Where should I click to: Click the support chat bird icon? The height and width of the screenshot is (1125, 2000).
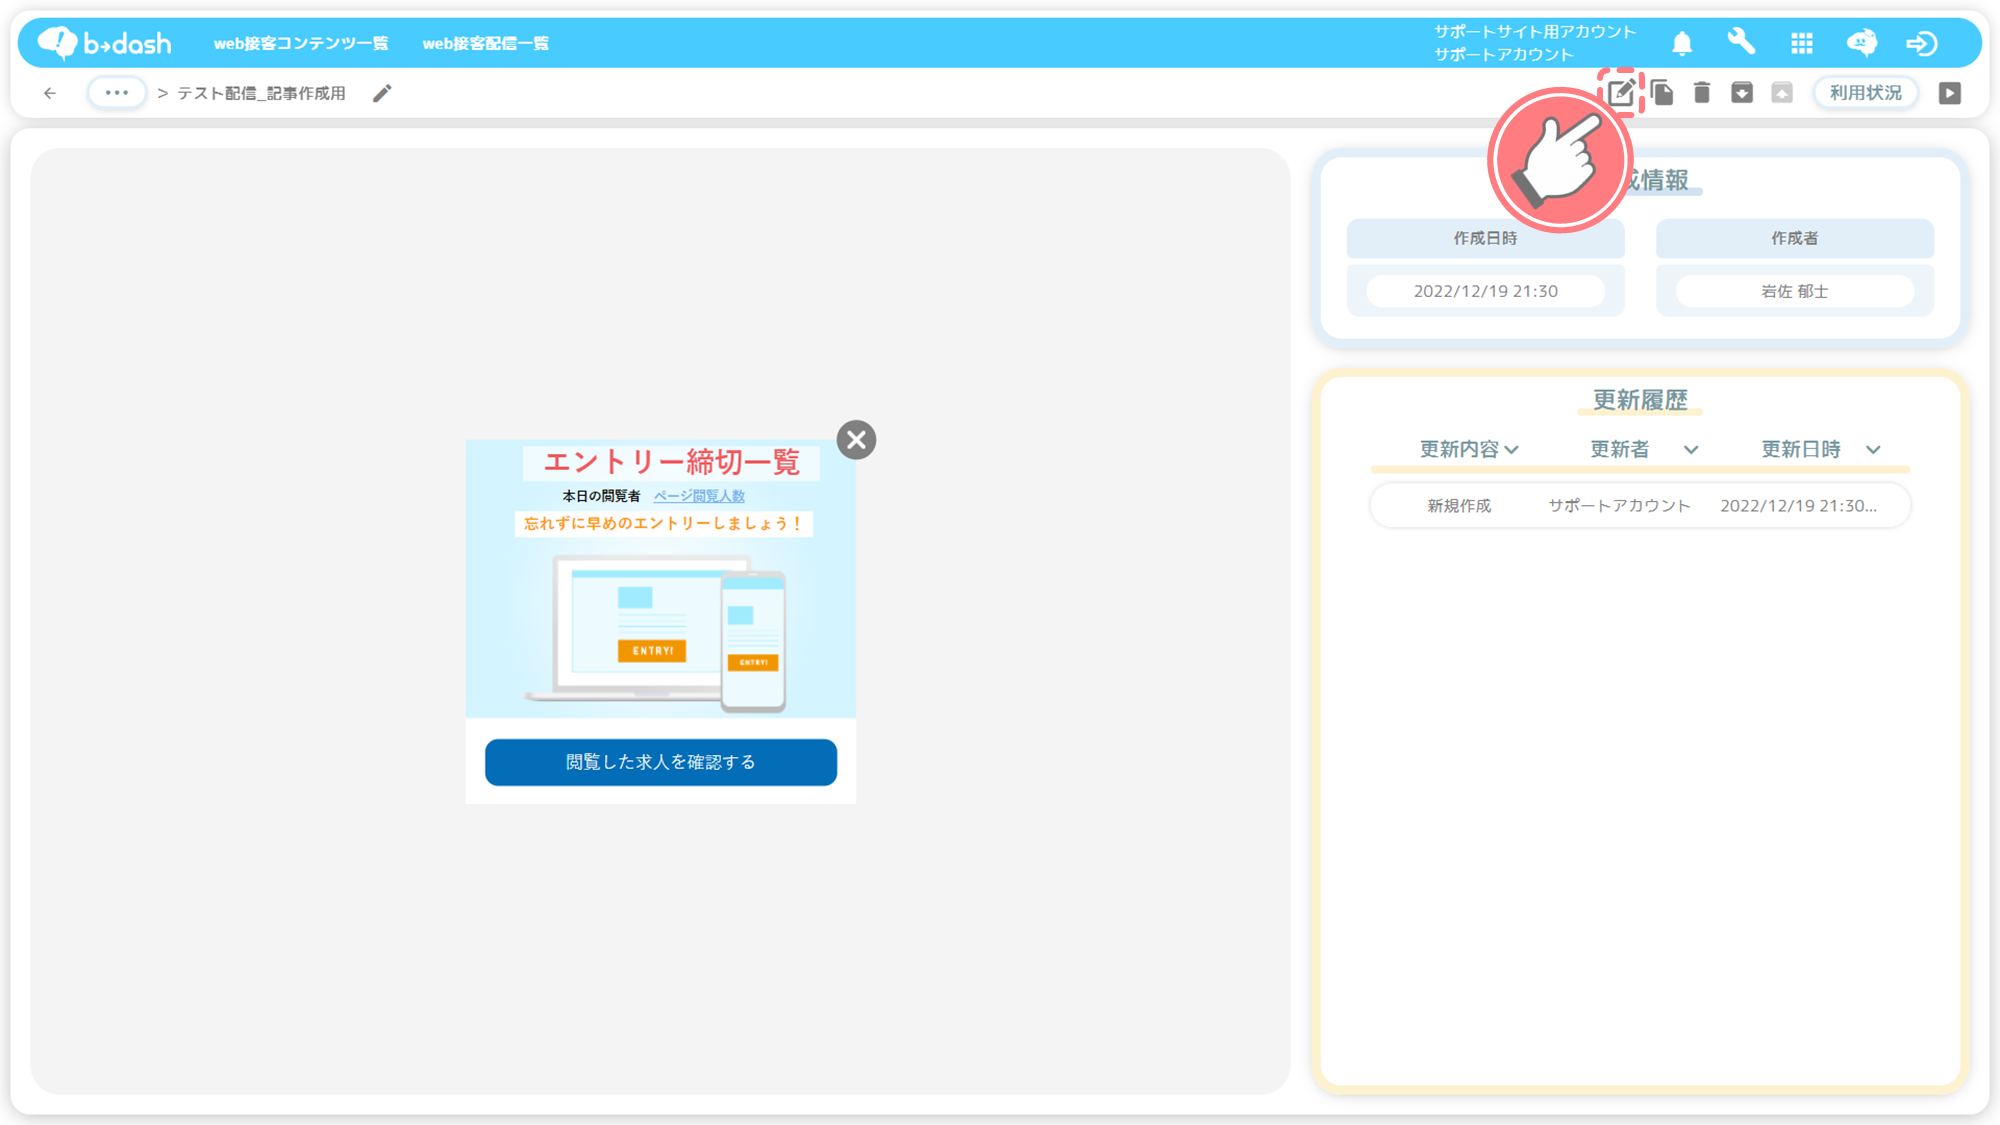[1862, 43]
